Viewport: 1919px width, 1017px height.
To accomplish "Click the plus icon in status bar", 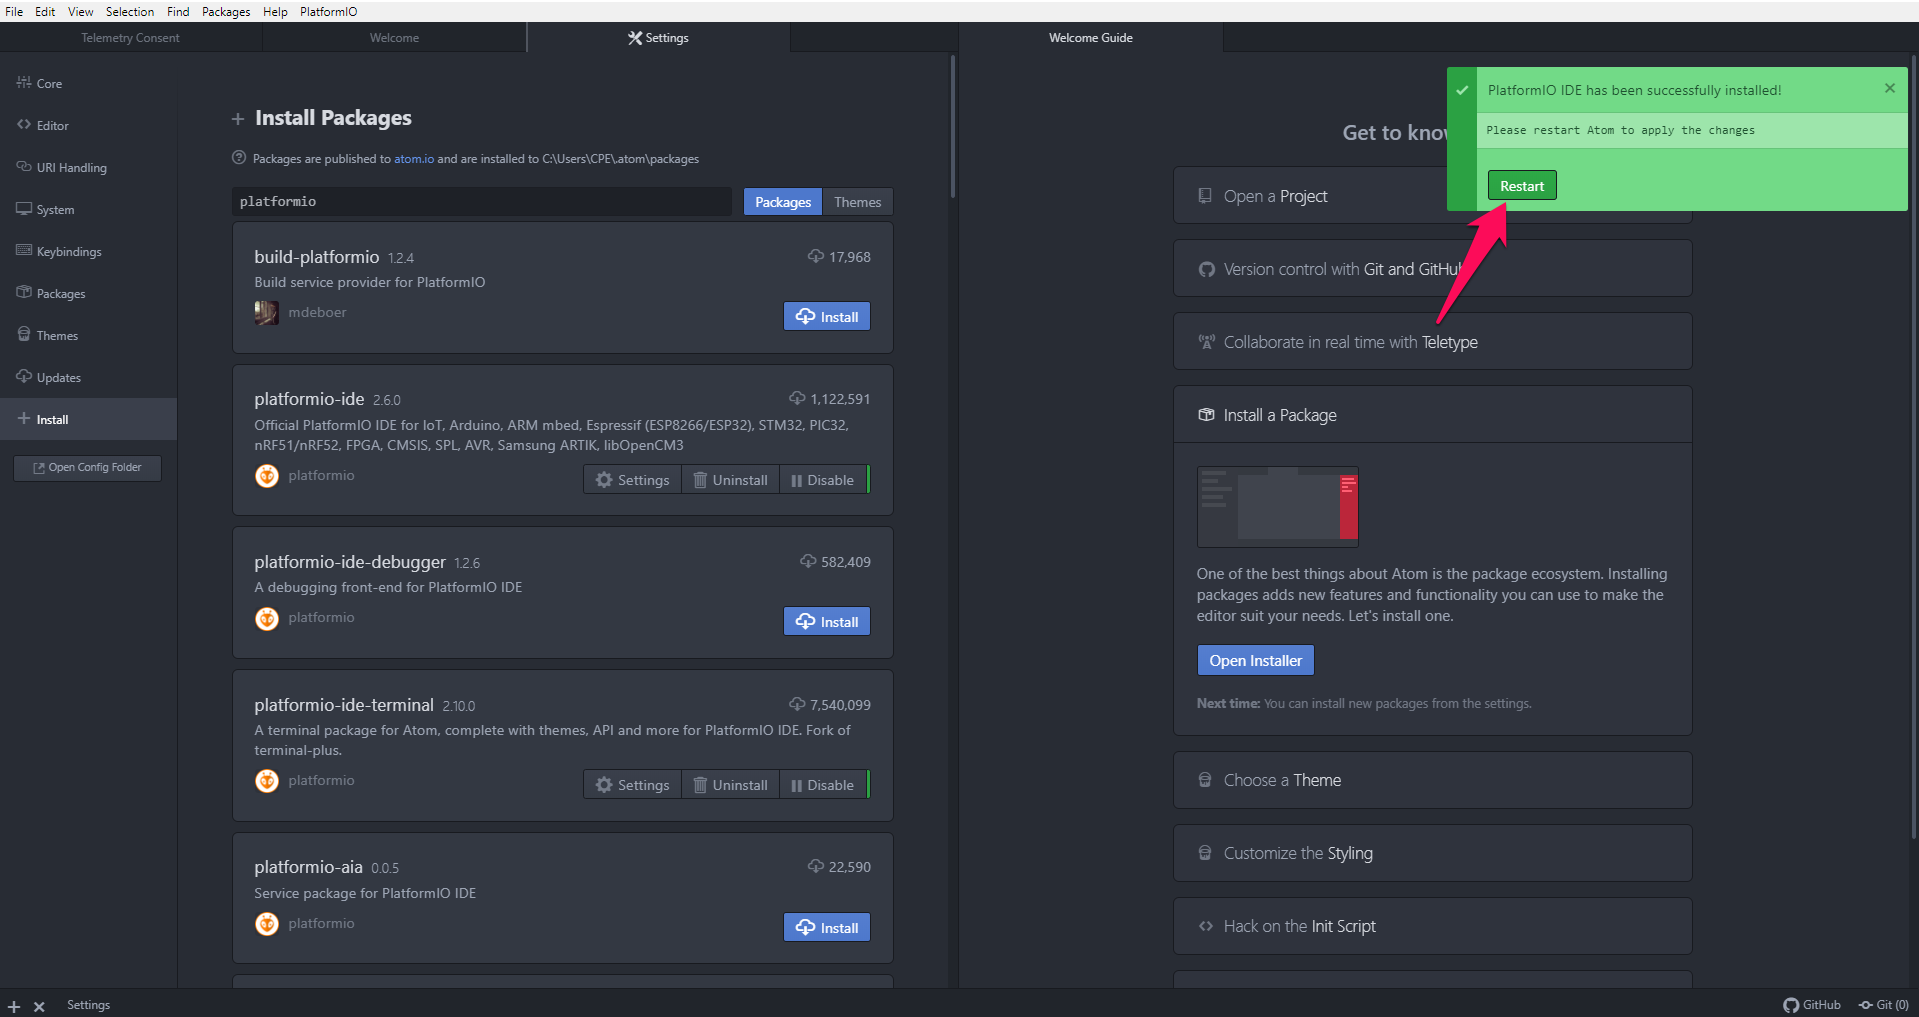I will pos(14,1006).
